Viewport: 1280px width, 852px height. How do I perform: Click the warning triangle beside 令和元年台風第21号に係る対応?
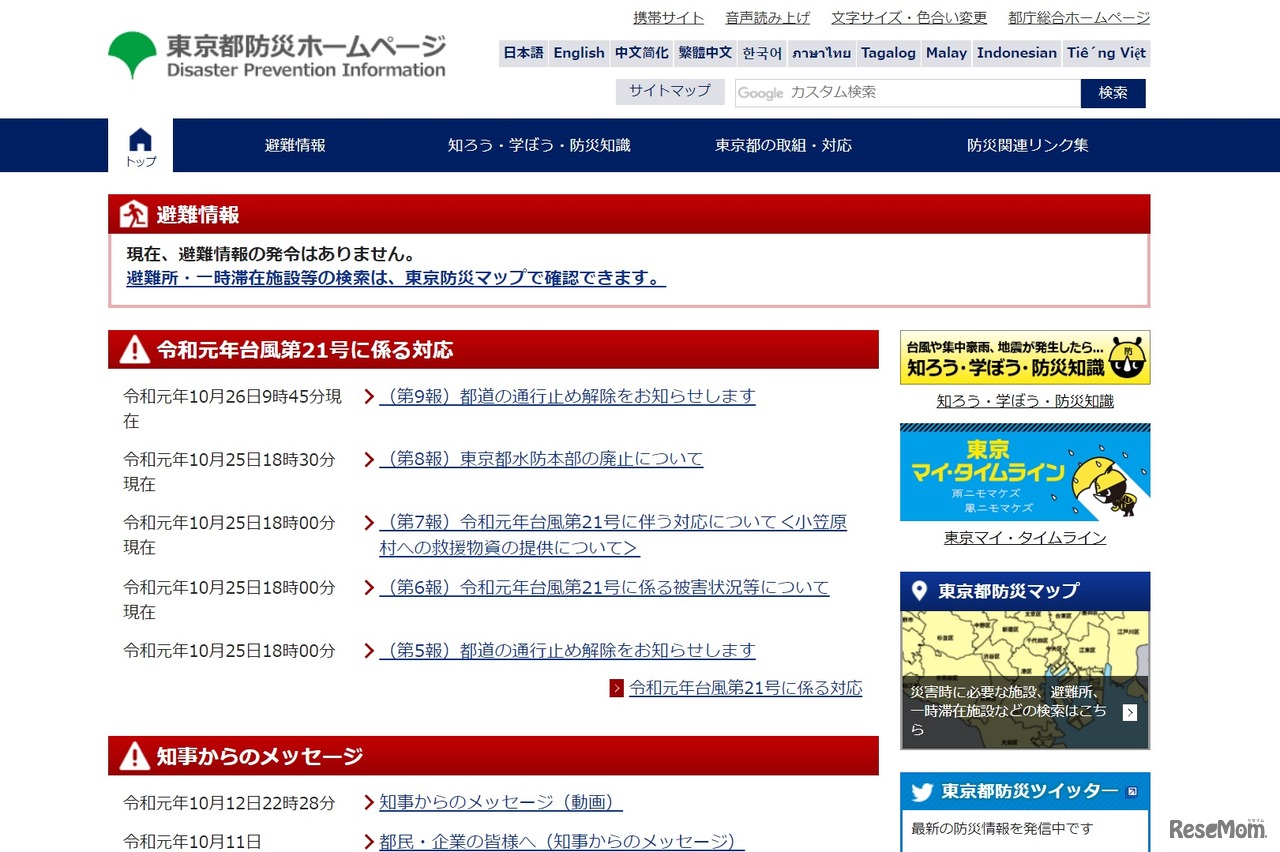pos(134,349)
